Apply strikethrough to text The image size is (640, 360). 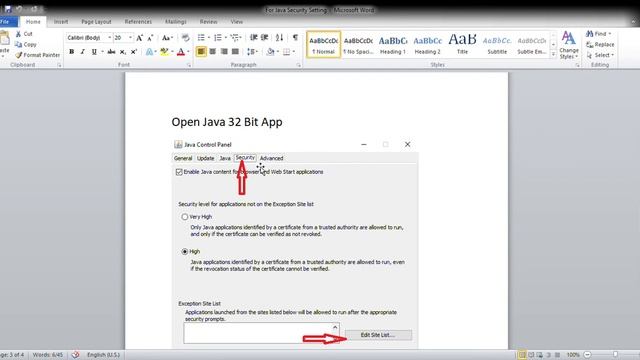coord(111,52)
